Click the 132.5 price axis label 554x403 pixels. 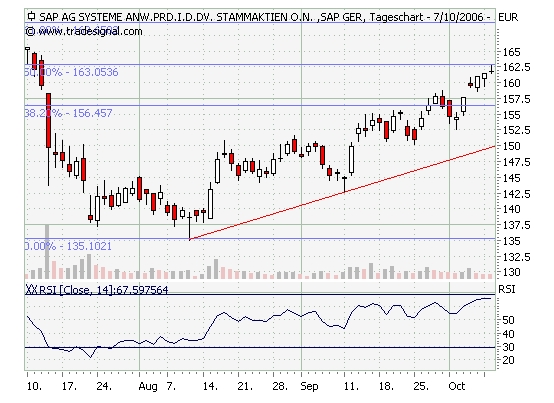pyautogui.click(x=516, y=257)
